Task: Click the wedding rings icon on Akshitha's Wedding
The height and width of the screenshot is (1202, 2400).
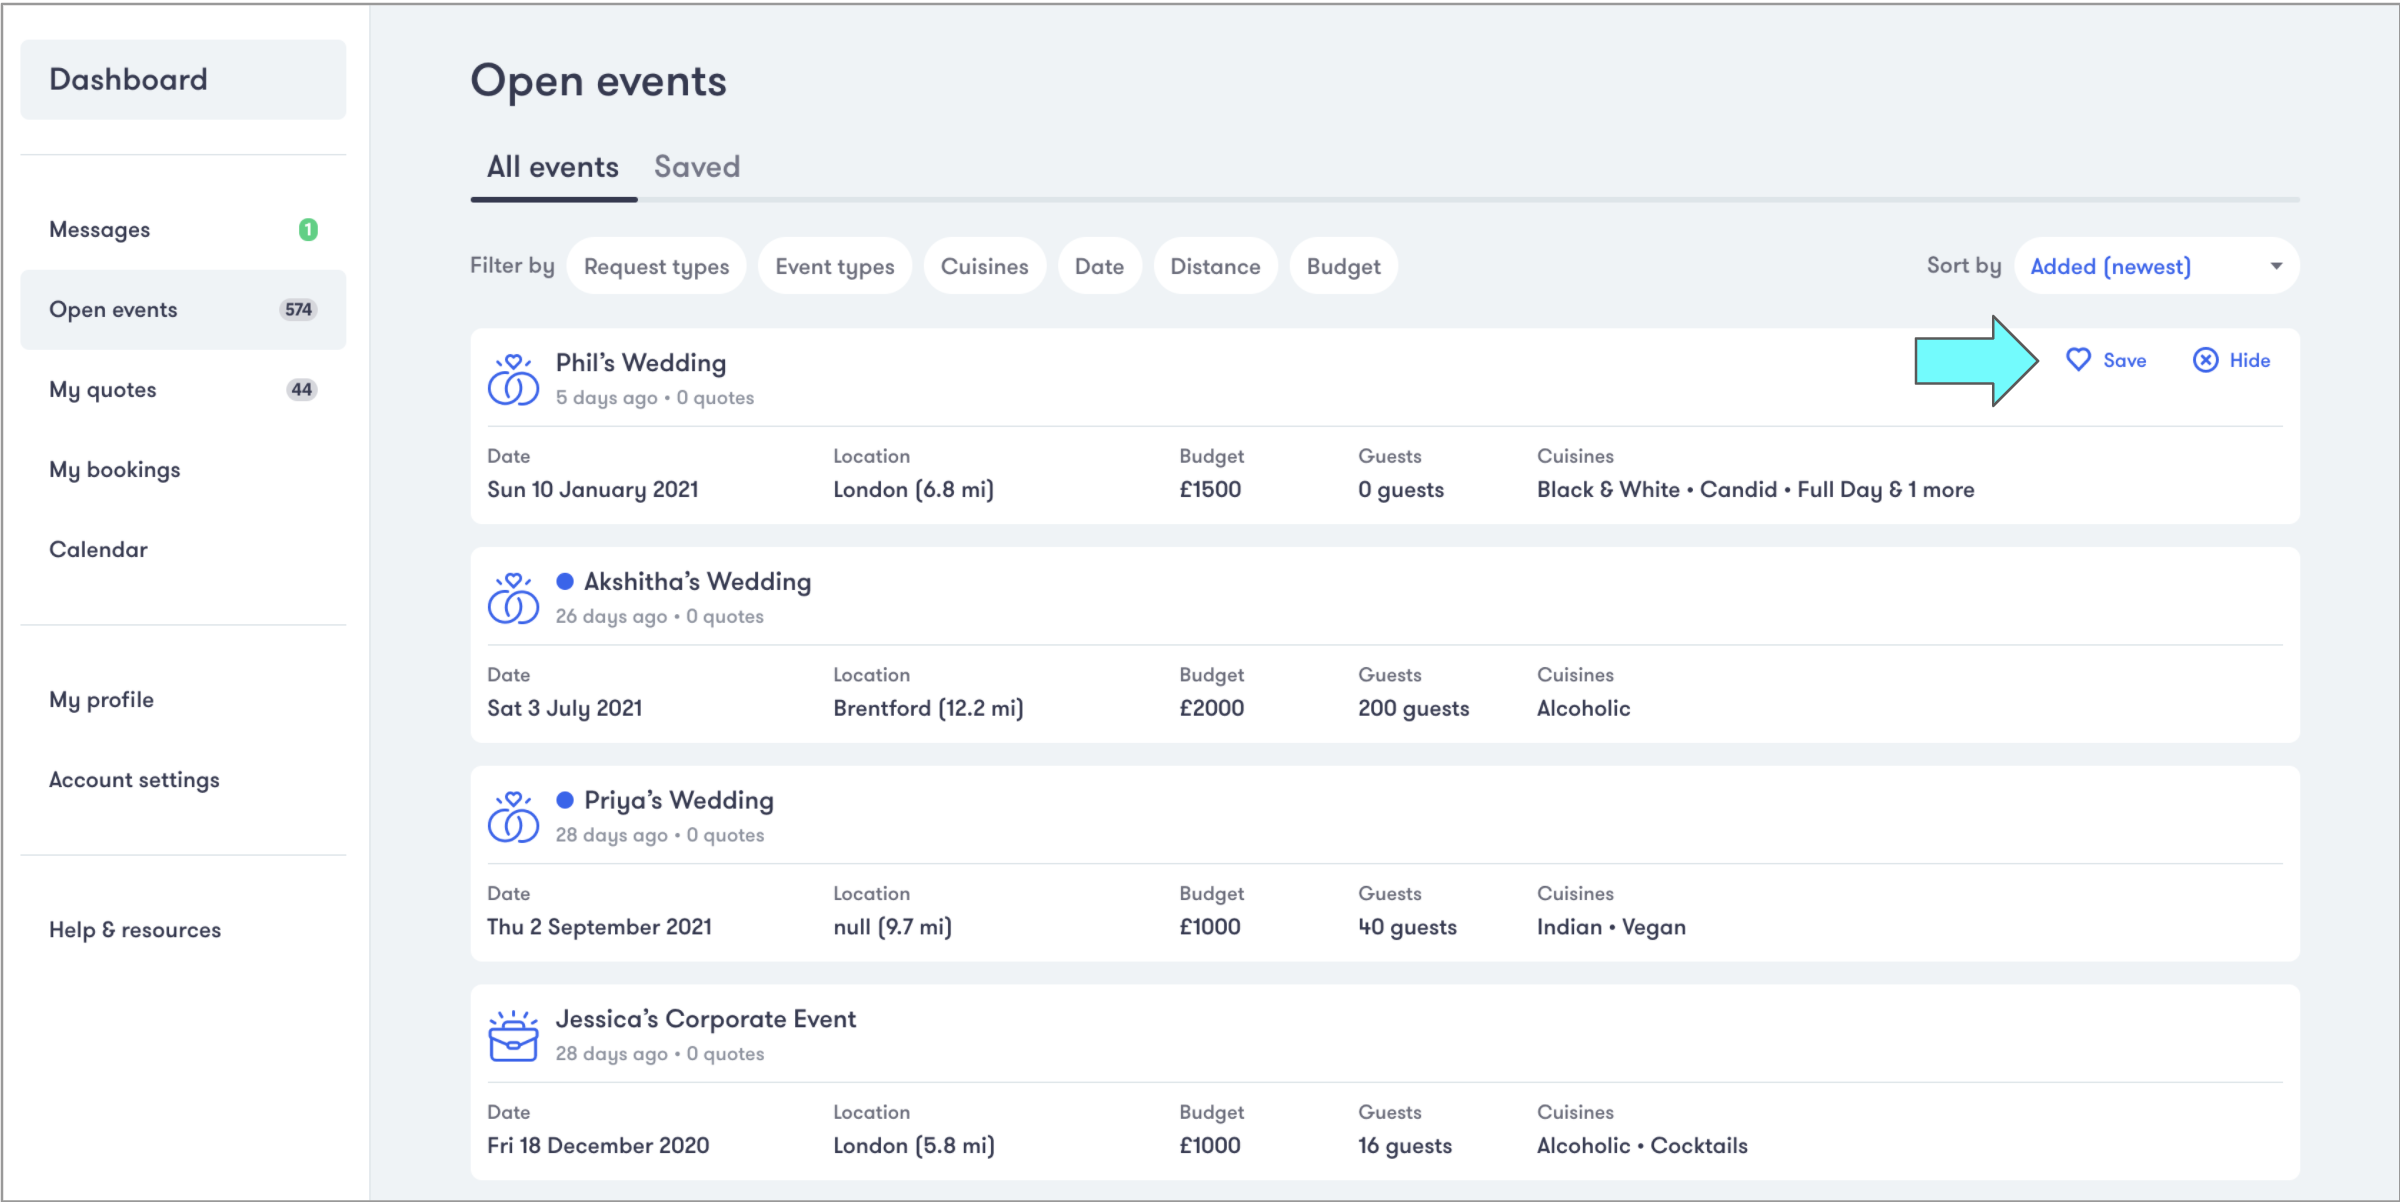Action: click(x=513, y=598)
